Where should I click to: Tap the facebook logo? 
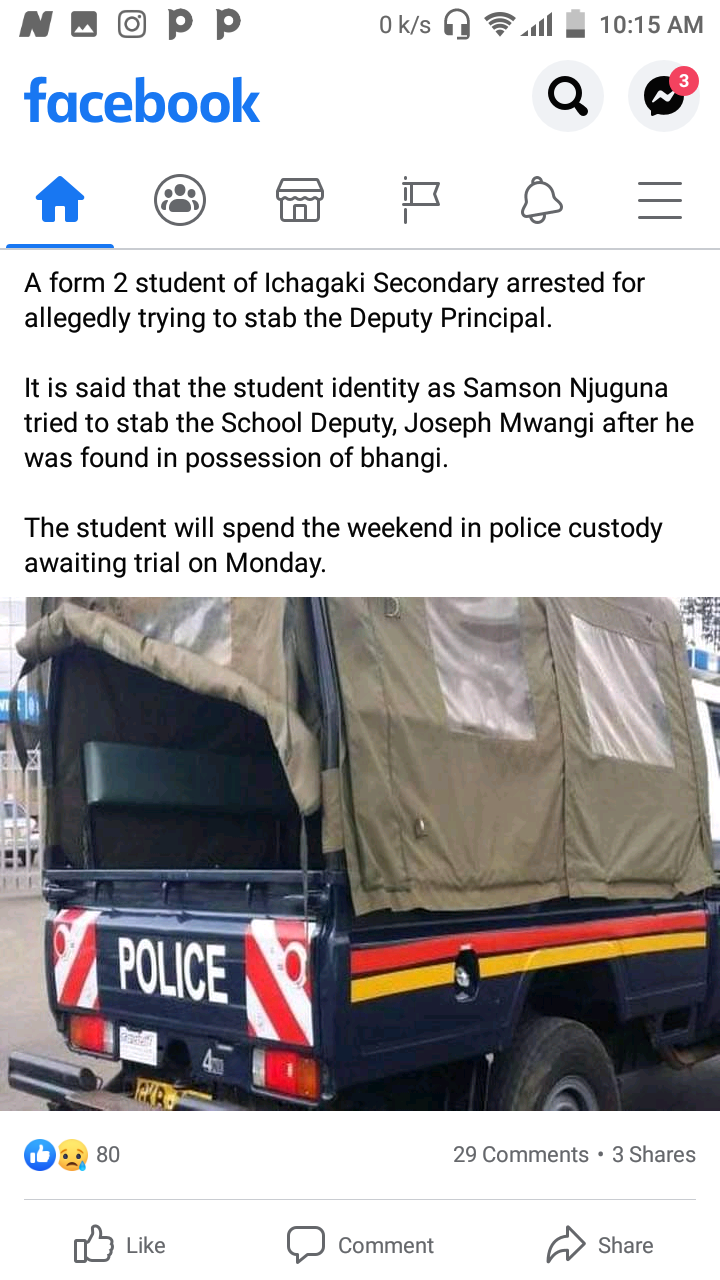coord(142,101)
